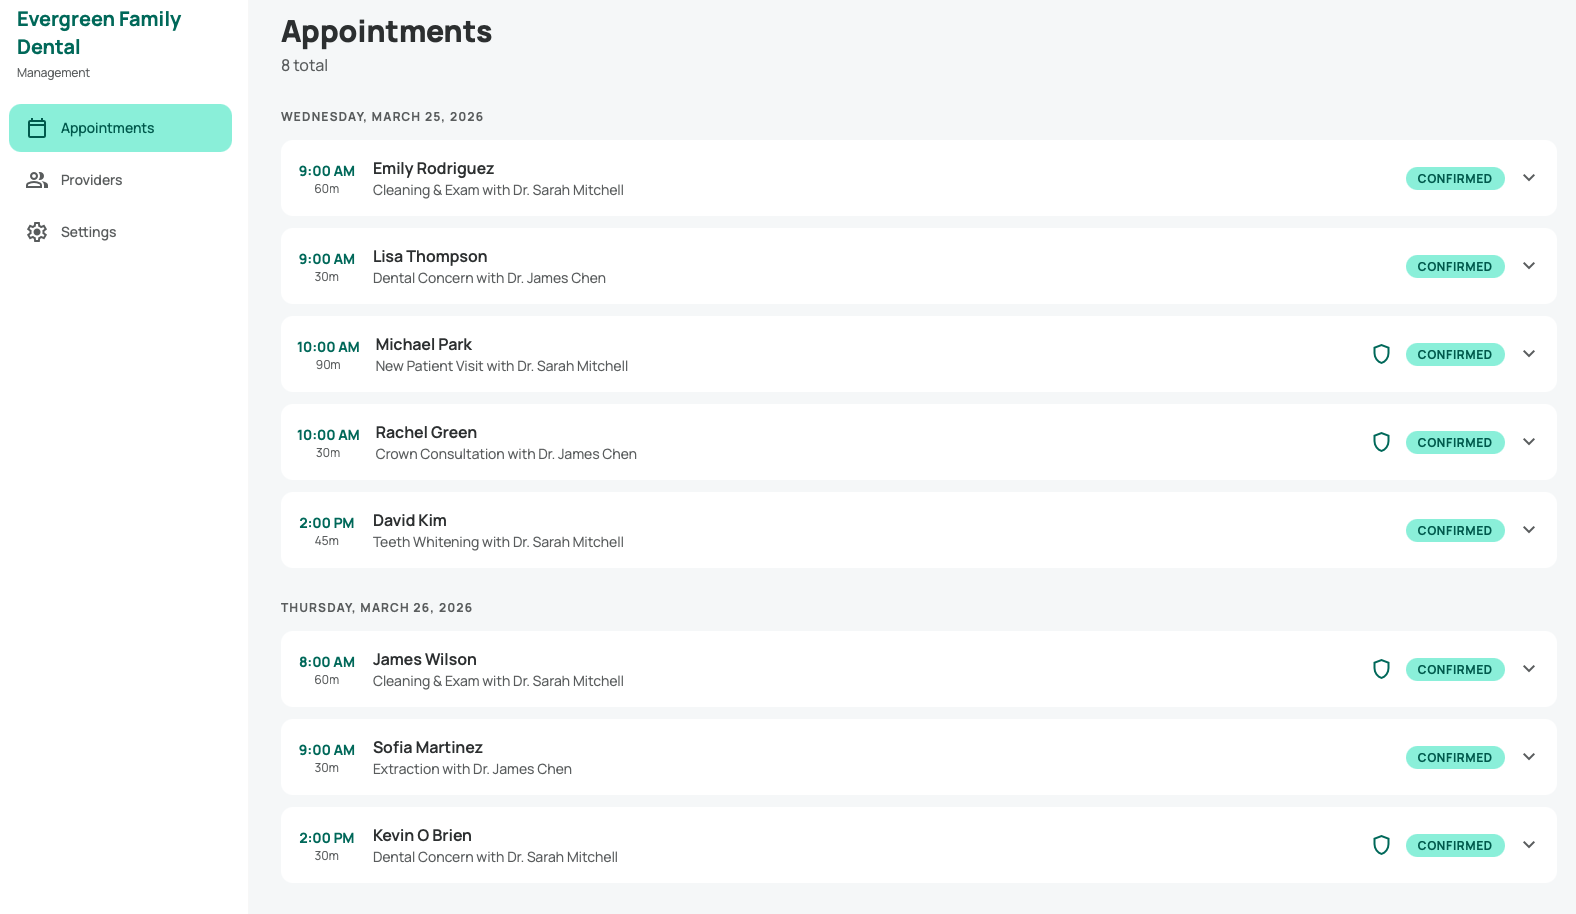This screenshot has height=914, width=1576.
Task: Click Rachel Green's patient name
Action: (426, 432)
